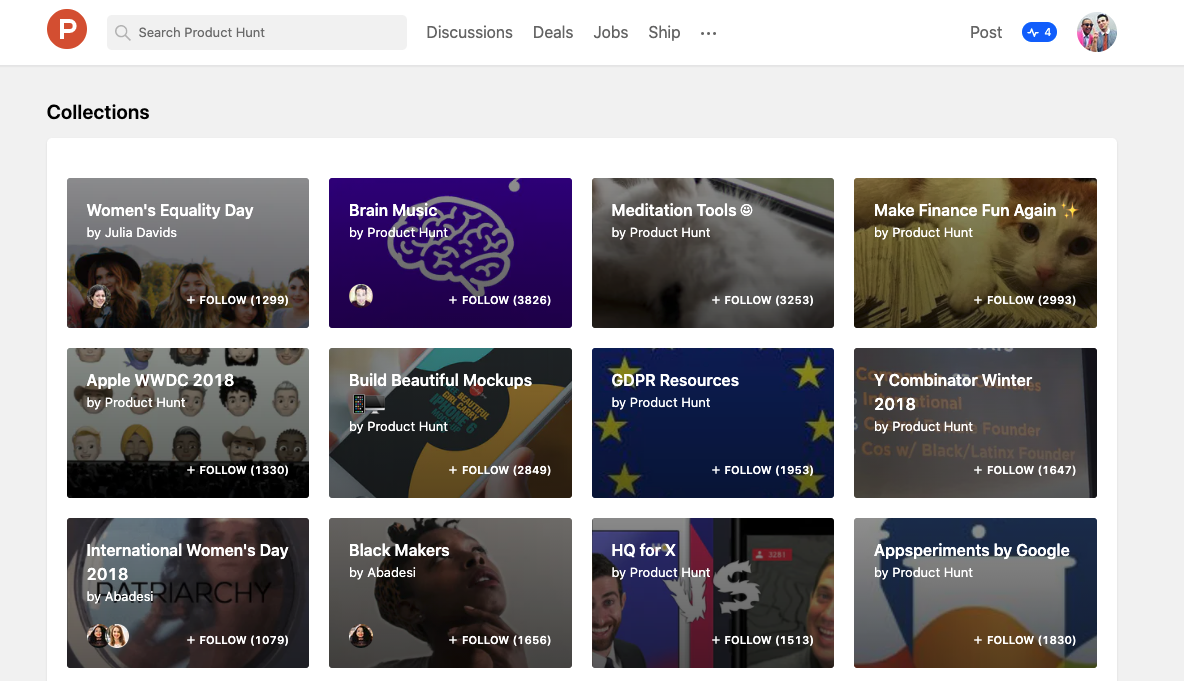Follow the Build Beautiful Mockups collection
This screenshot has width=1184, height=681.
click(500, 470)
